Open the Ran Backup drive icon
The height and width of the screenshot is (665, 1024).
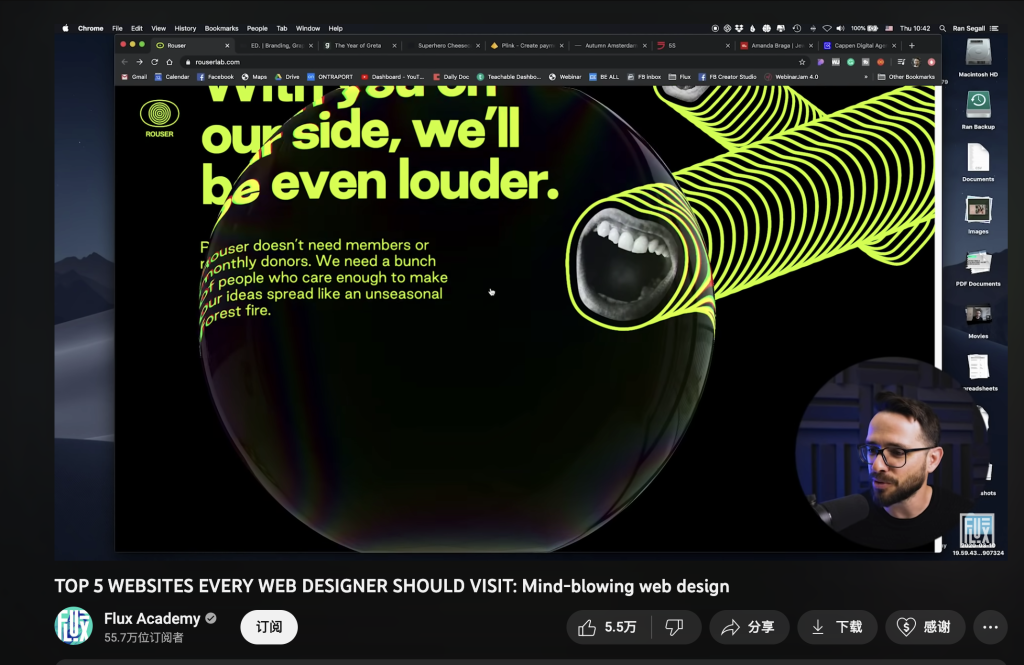977,106
